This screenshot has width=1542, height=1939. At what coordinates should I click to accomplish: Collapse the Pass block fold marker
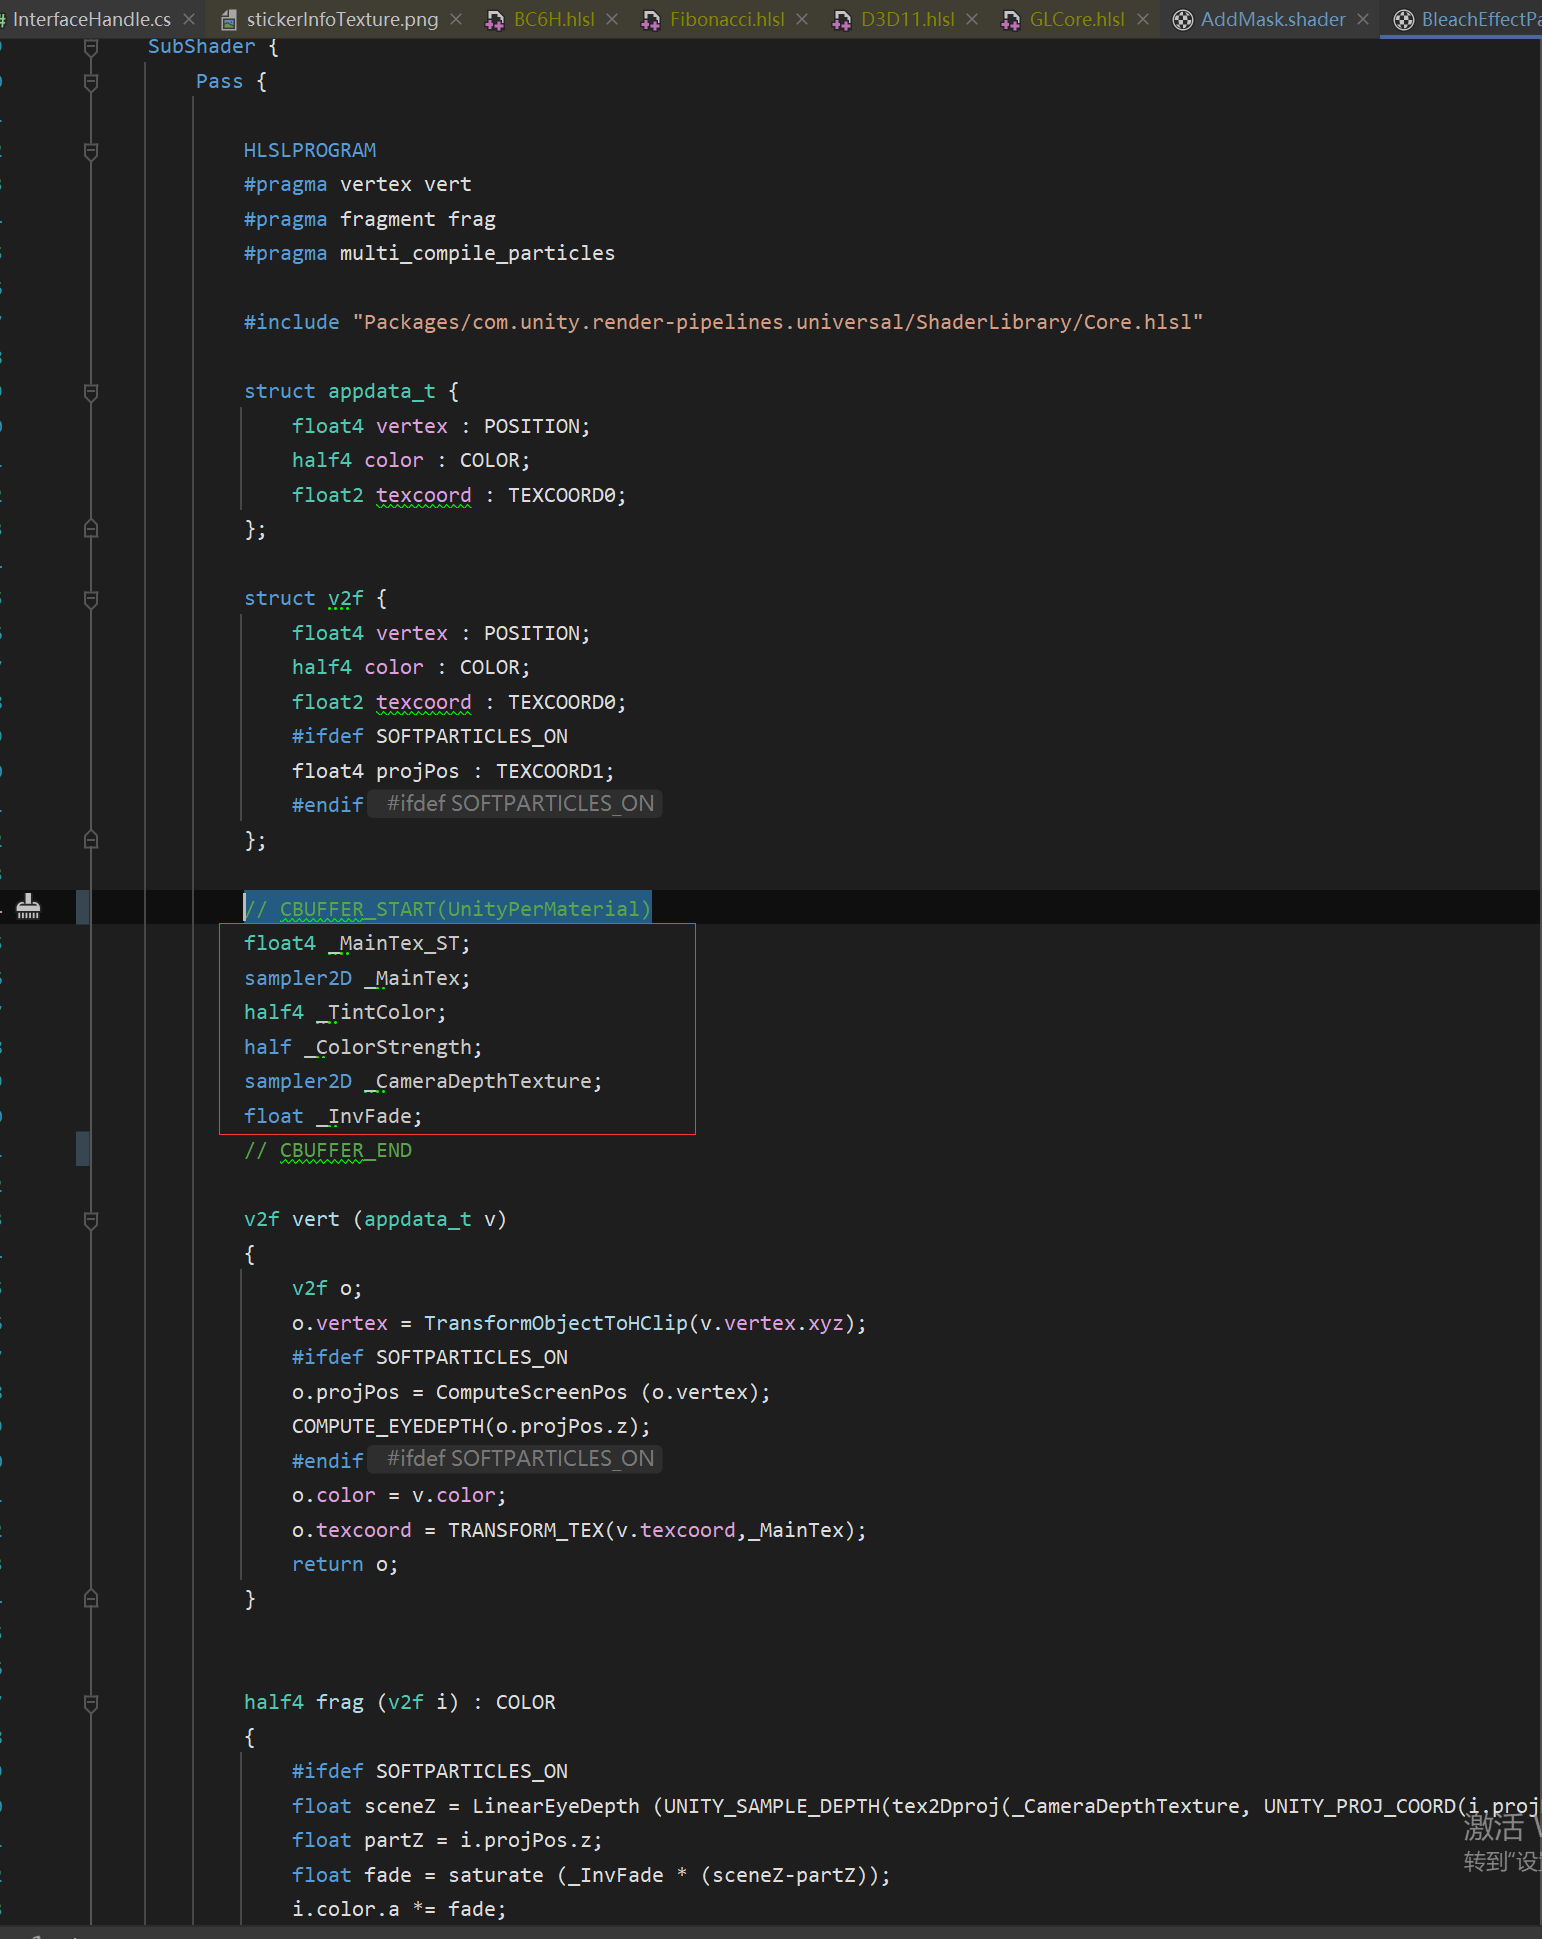(x=91, y=82)
